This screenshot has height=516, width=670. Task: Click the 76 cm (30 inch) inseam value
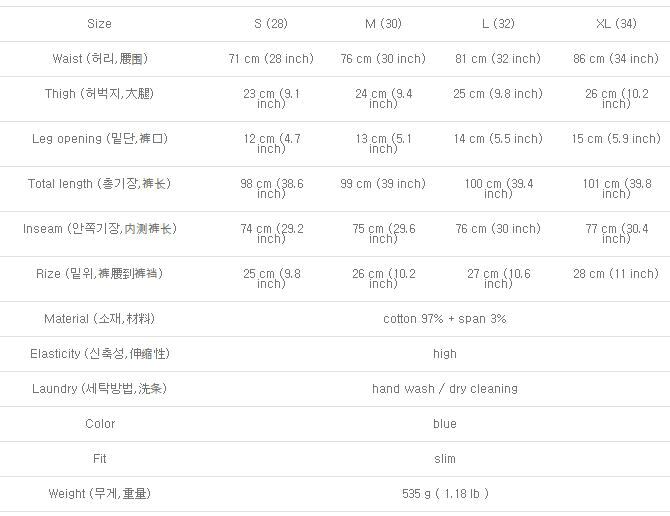pyautogui.click(x=498, y=229)
